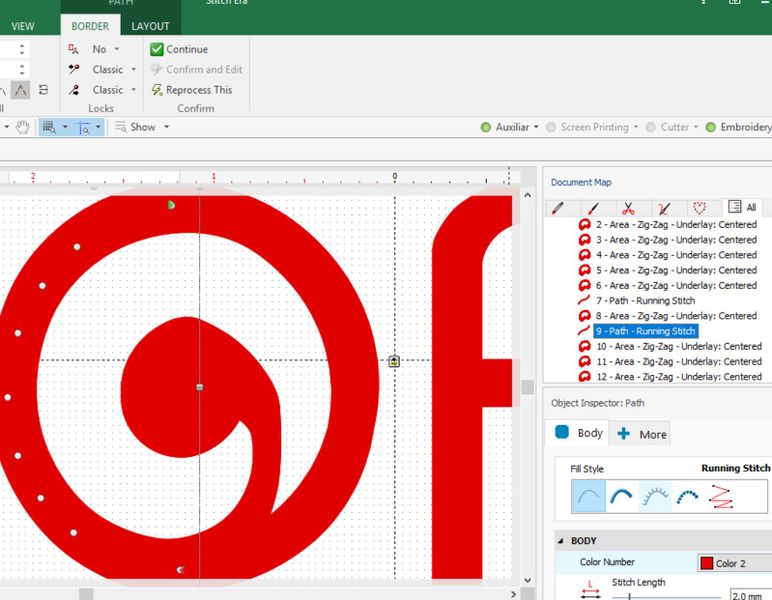Choose the red zig-zag fill style
772x600 pixels.
pyautogui.click(x=721, y=496)
